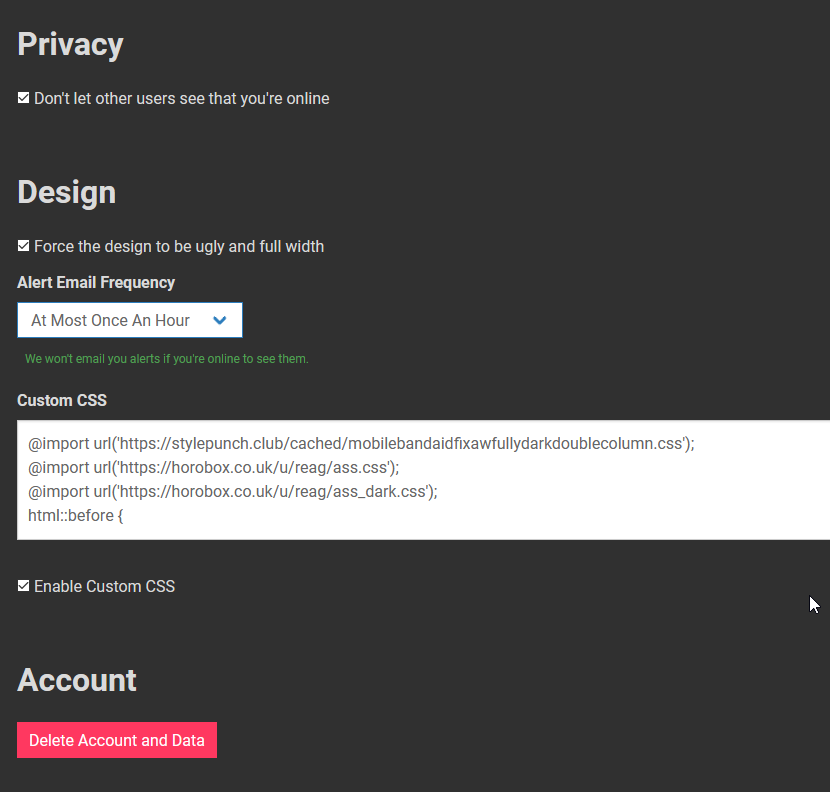Click inside the Custom CSS text area
Screen dimensions: 830x792
point(423,480)
